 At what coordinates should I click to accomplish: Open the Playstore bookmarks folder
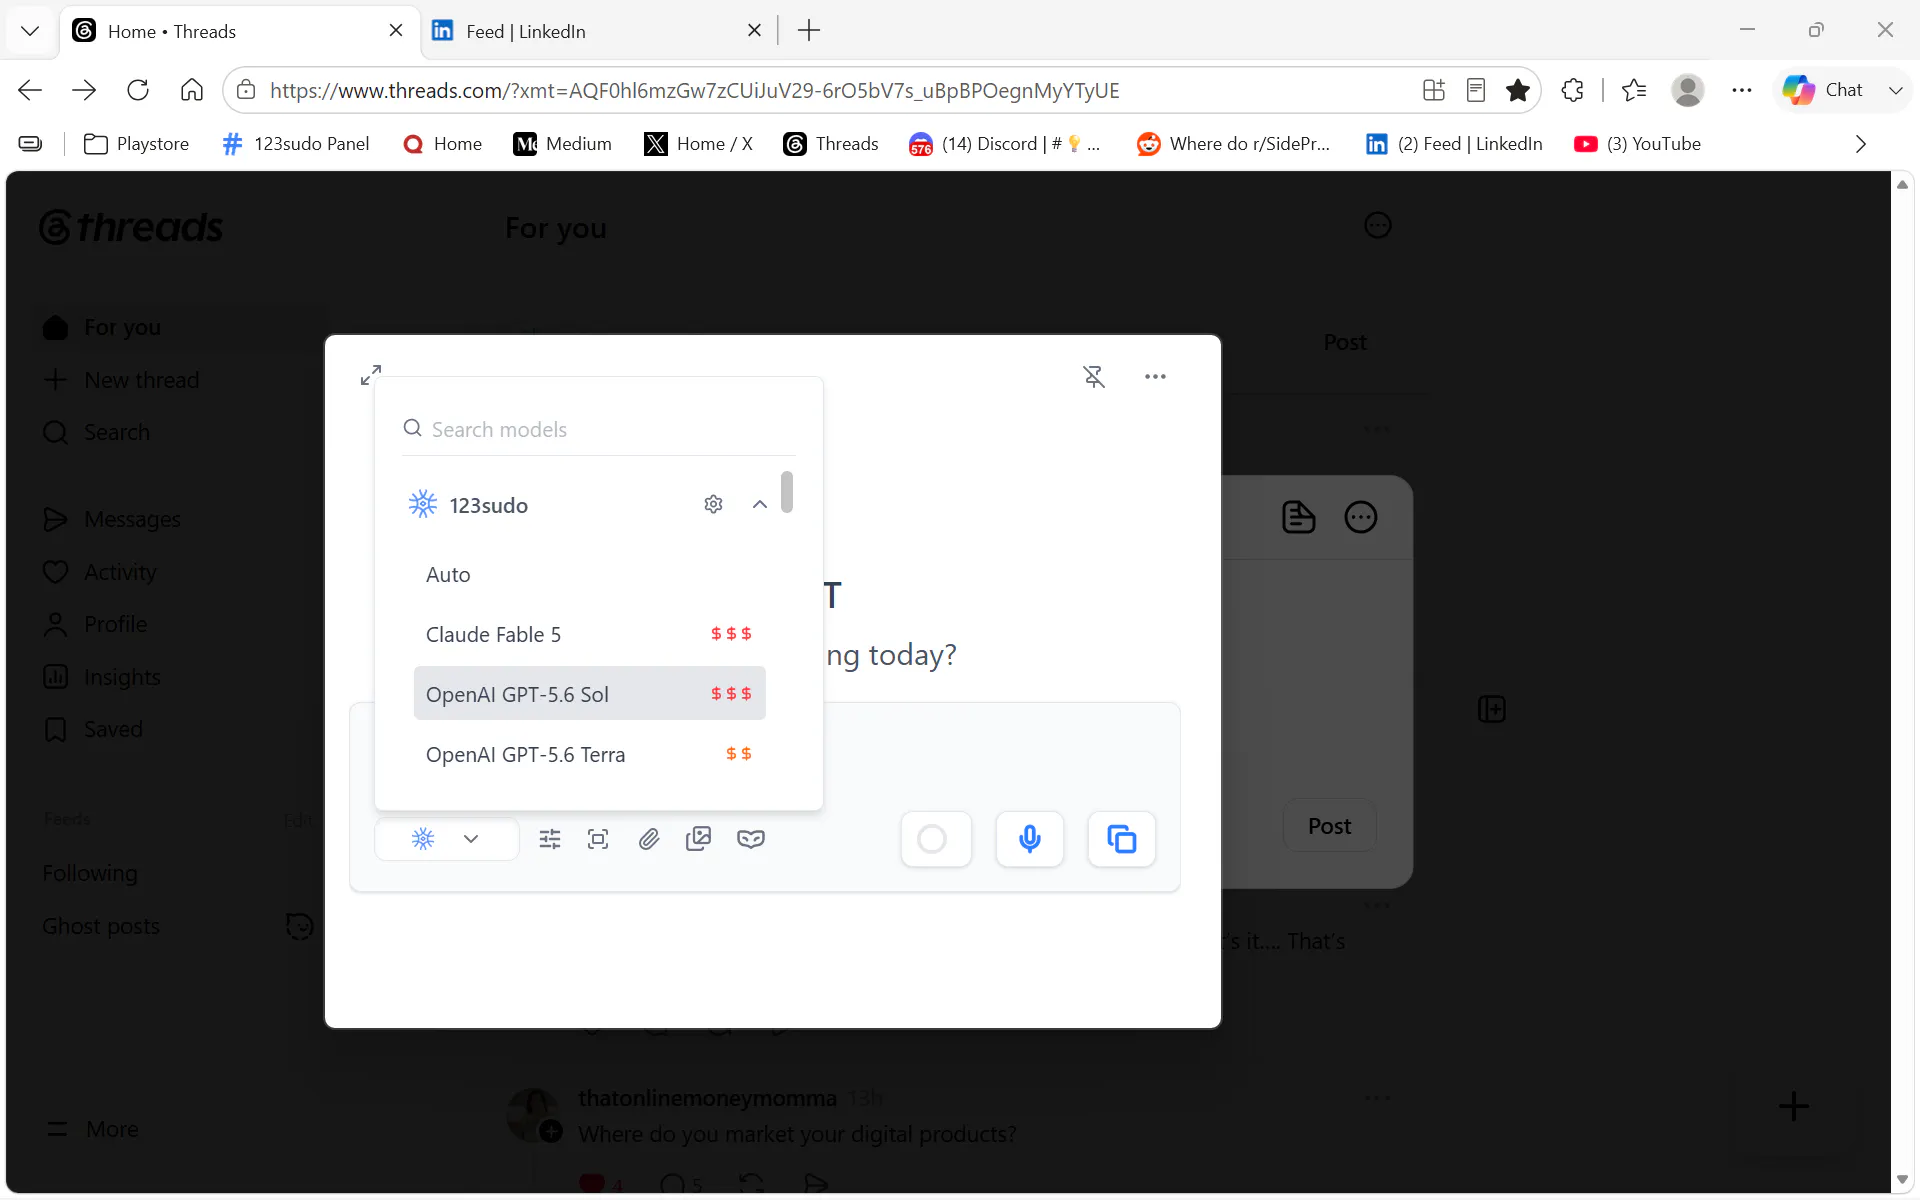pyautogui.click(x=137, y=144)
